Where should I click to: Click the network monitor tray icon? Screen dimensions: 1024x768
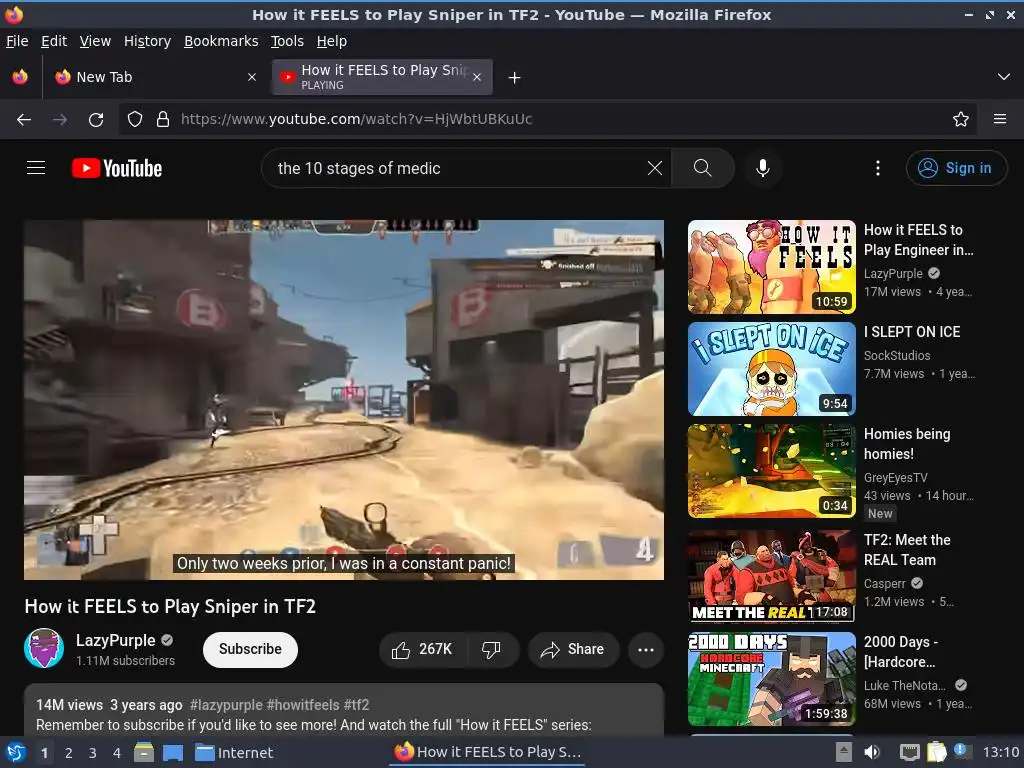[909, 752]
